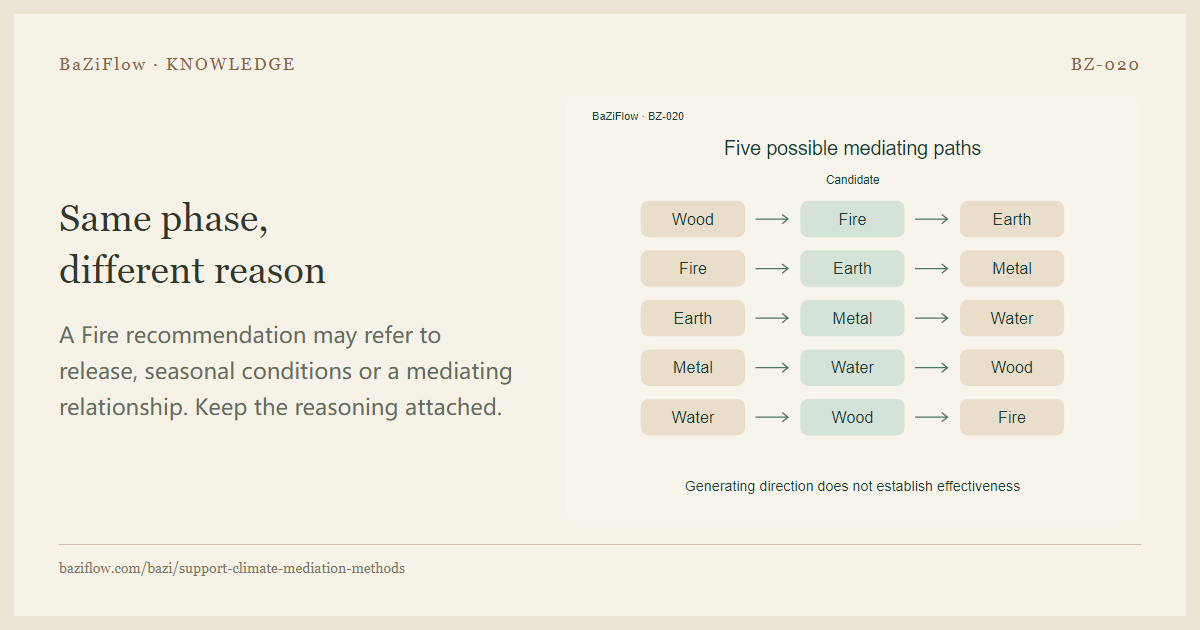The width and height of the screenshot is (1200, 630).
Task: Click the green Water candidate box
Action: pos(852,367)
